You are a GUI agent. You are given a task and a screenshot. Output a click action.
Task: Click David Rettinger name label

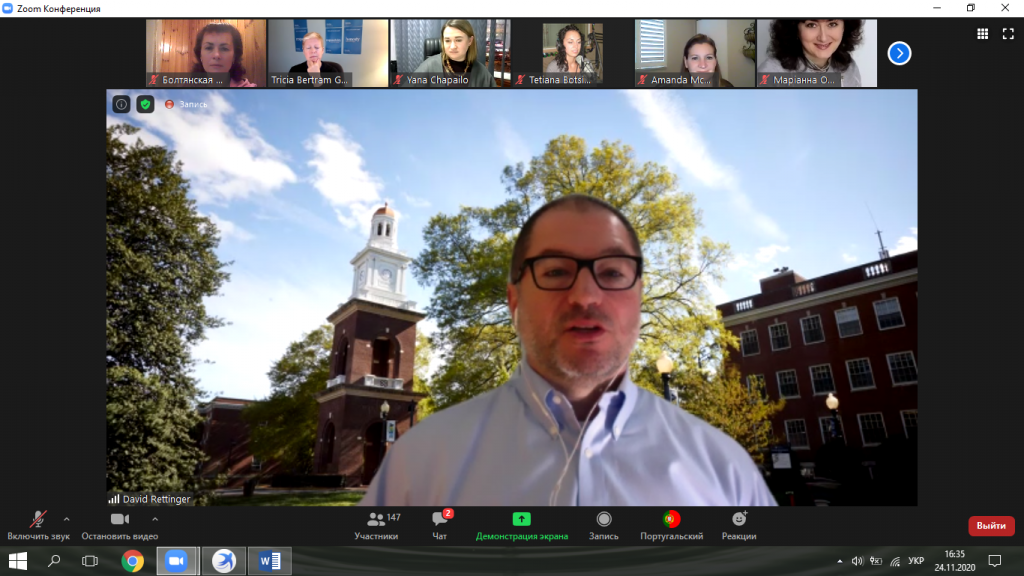156,499
